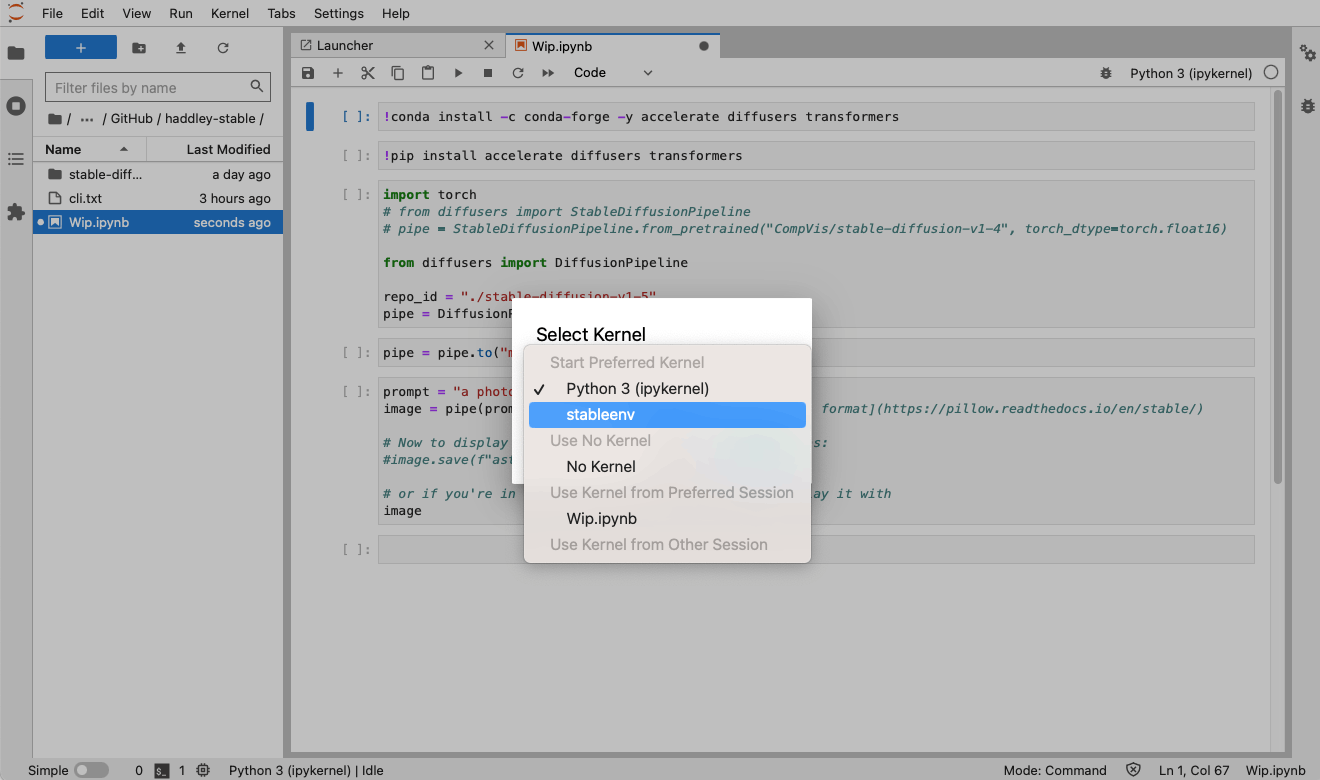Image resolution: width=1320 pixels, height=780 pixels.
Task: Insert a cell with the plus icon
Action: pyautogui.click(x=338, y=73)
